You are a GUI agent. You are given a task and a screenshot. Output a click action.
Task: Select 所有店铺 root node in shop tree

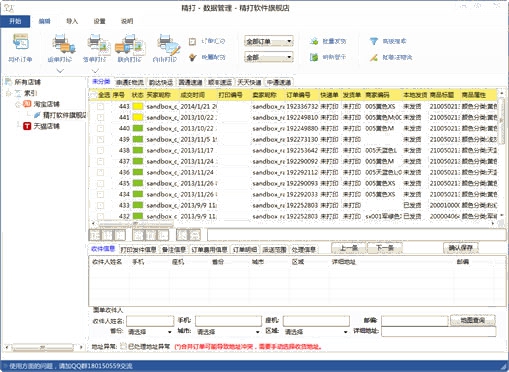coord(27,82)
